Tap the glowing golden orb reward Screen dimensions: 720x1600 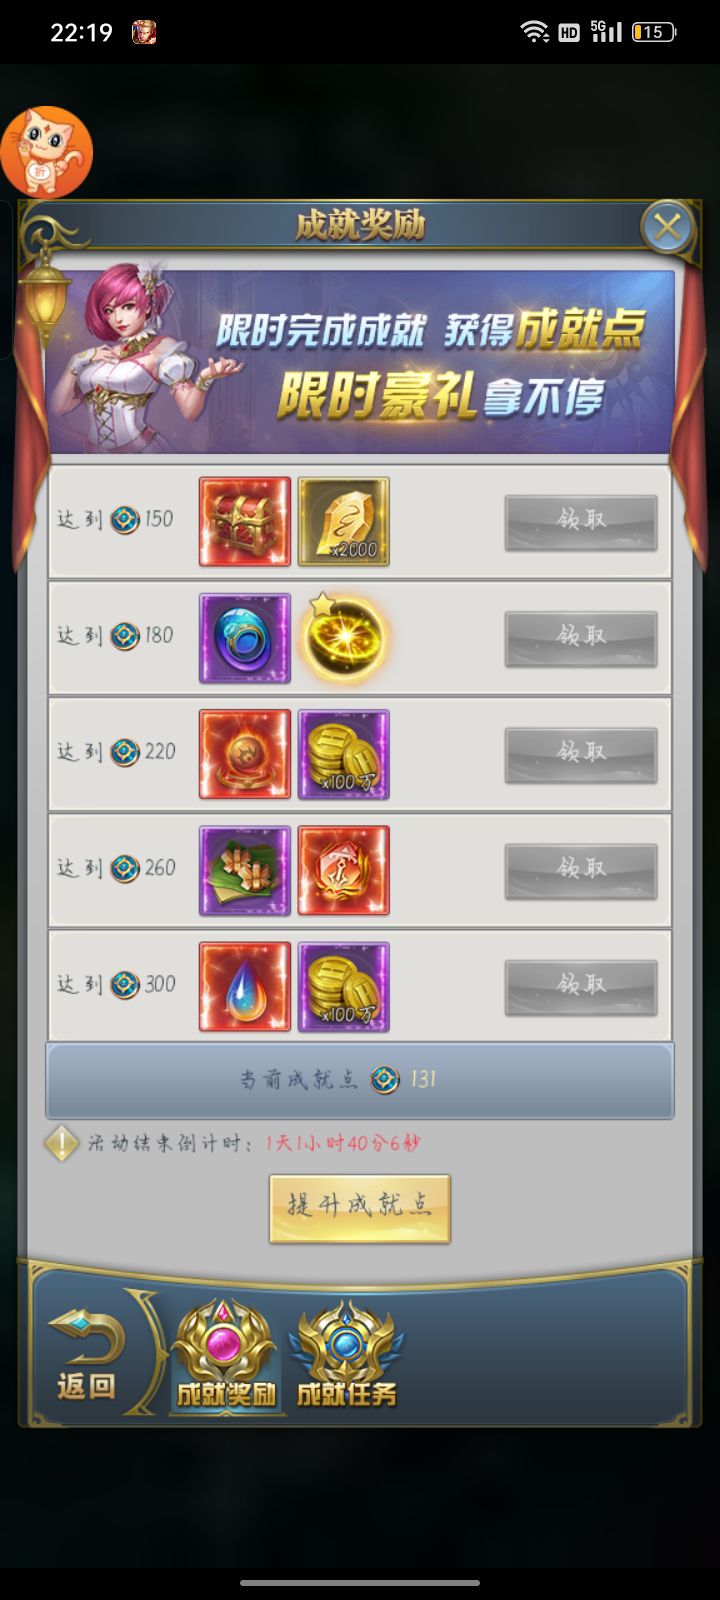tap(344, 638)
